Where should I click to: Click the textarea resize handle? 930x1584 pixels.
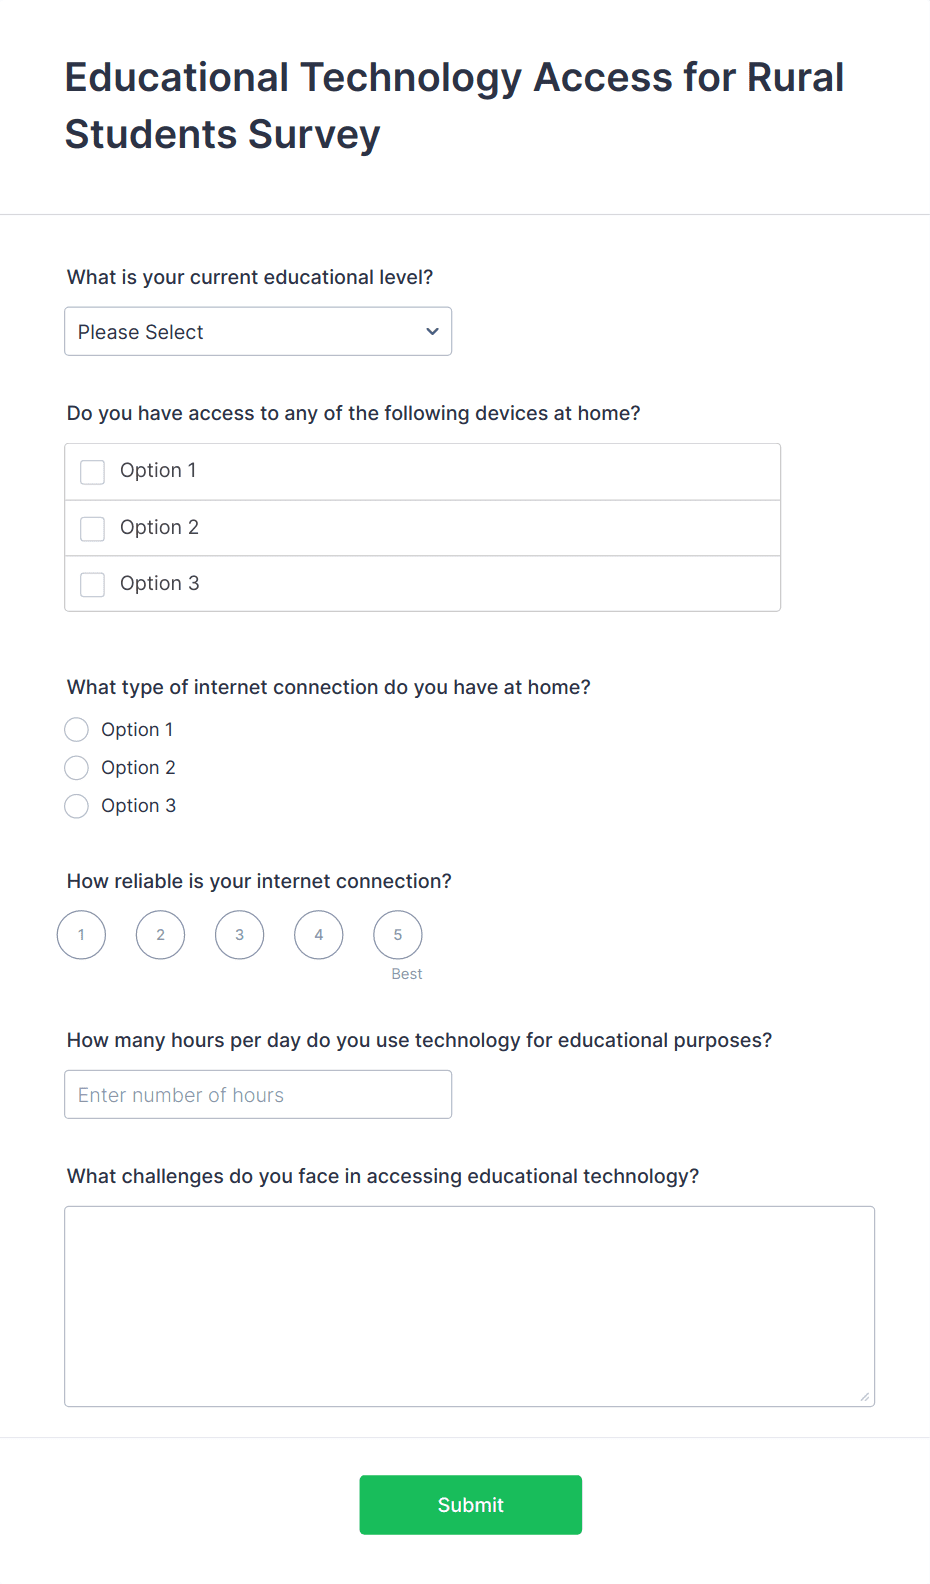(x=864, y=1394)
